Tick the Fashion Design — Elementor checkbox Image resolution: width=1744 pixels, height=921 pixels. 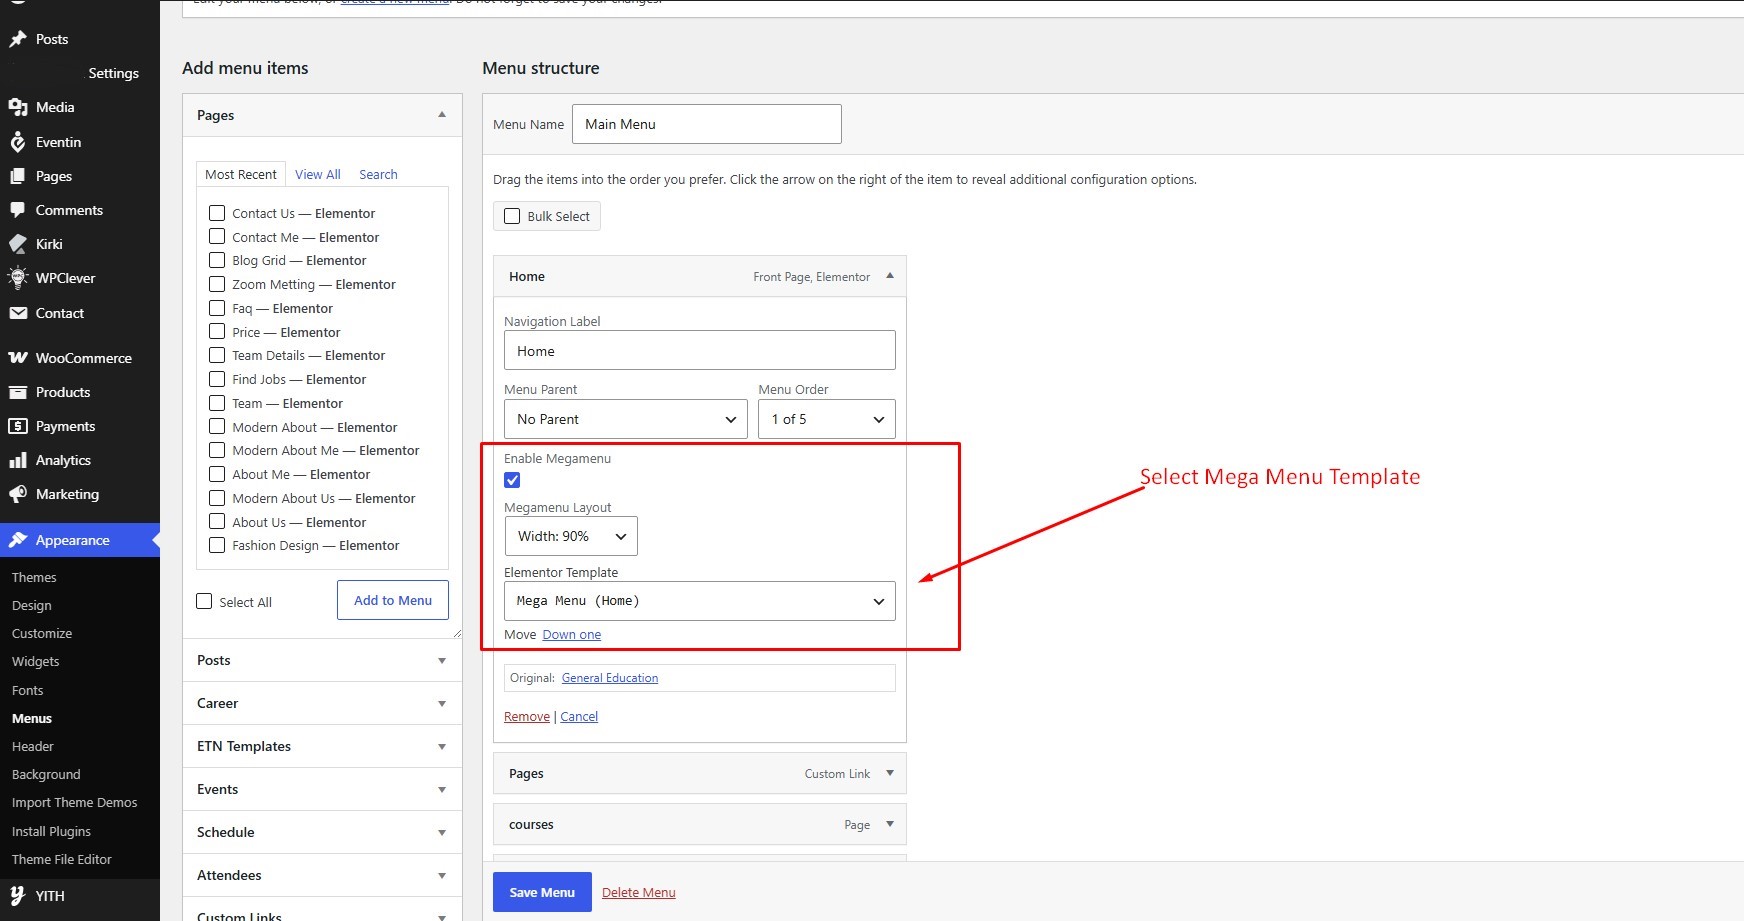[217, 545]
